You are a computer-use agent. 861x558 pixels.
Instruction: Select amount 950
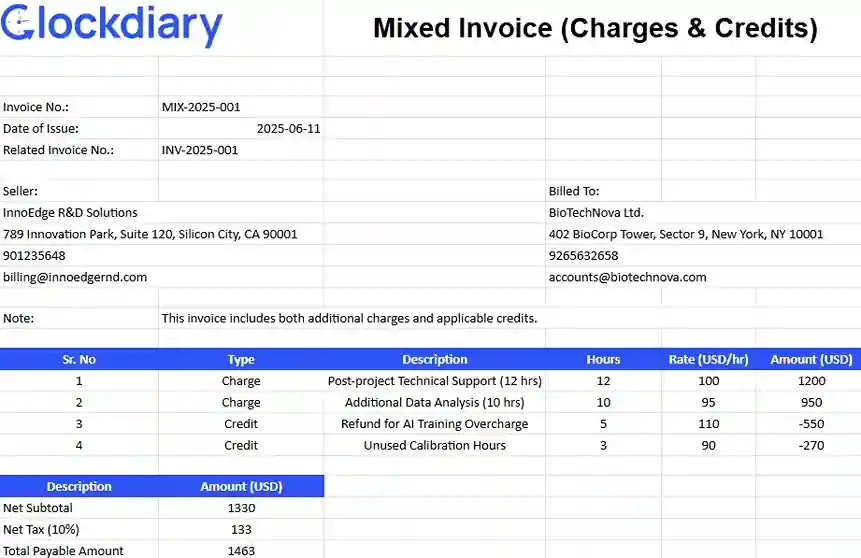pos(812,402)
